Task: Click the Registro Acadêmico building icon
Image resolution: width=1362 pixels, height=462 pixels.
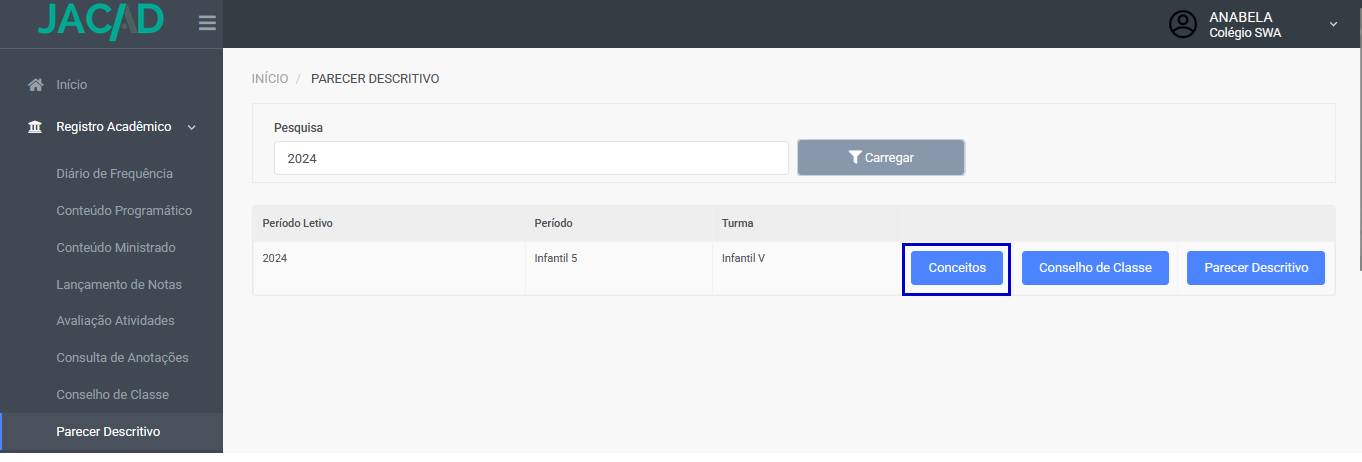Action: (x=35, y=127)
